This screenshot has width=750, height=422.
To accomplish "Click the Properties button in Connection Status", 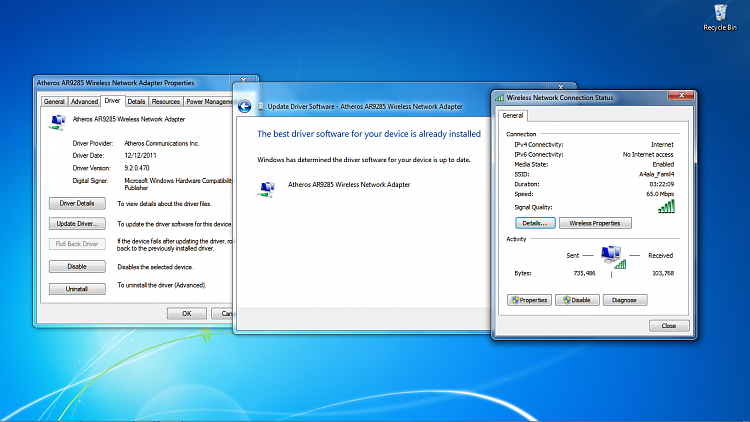I will [x=529, y=300].
